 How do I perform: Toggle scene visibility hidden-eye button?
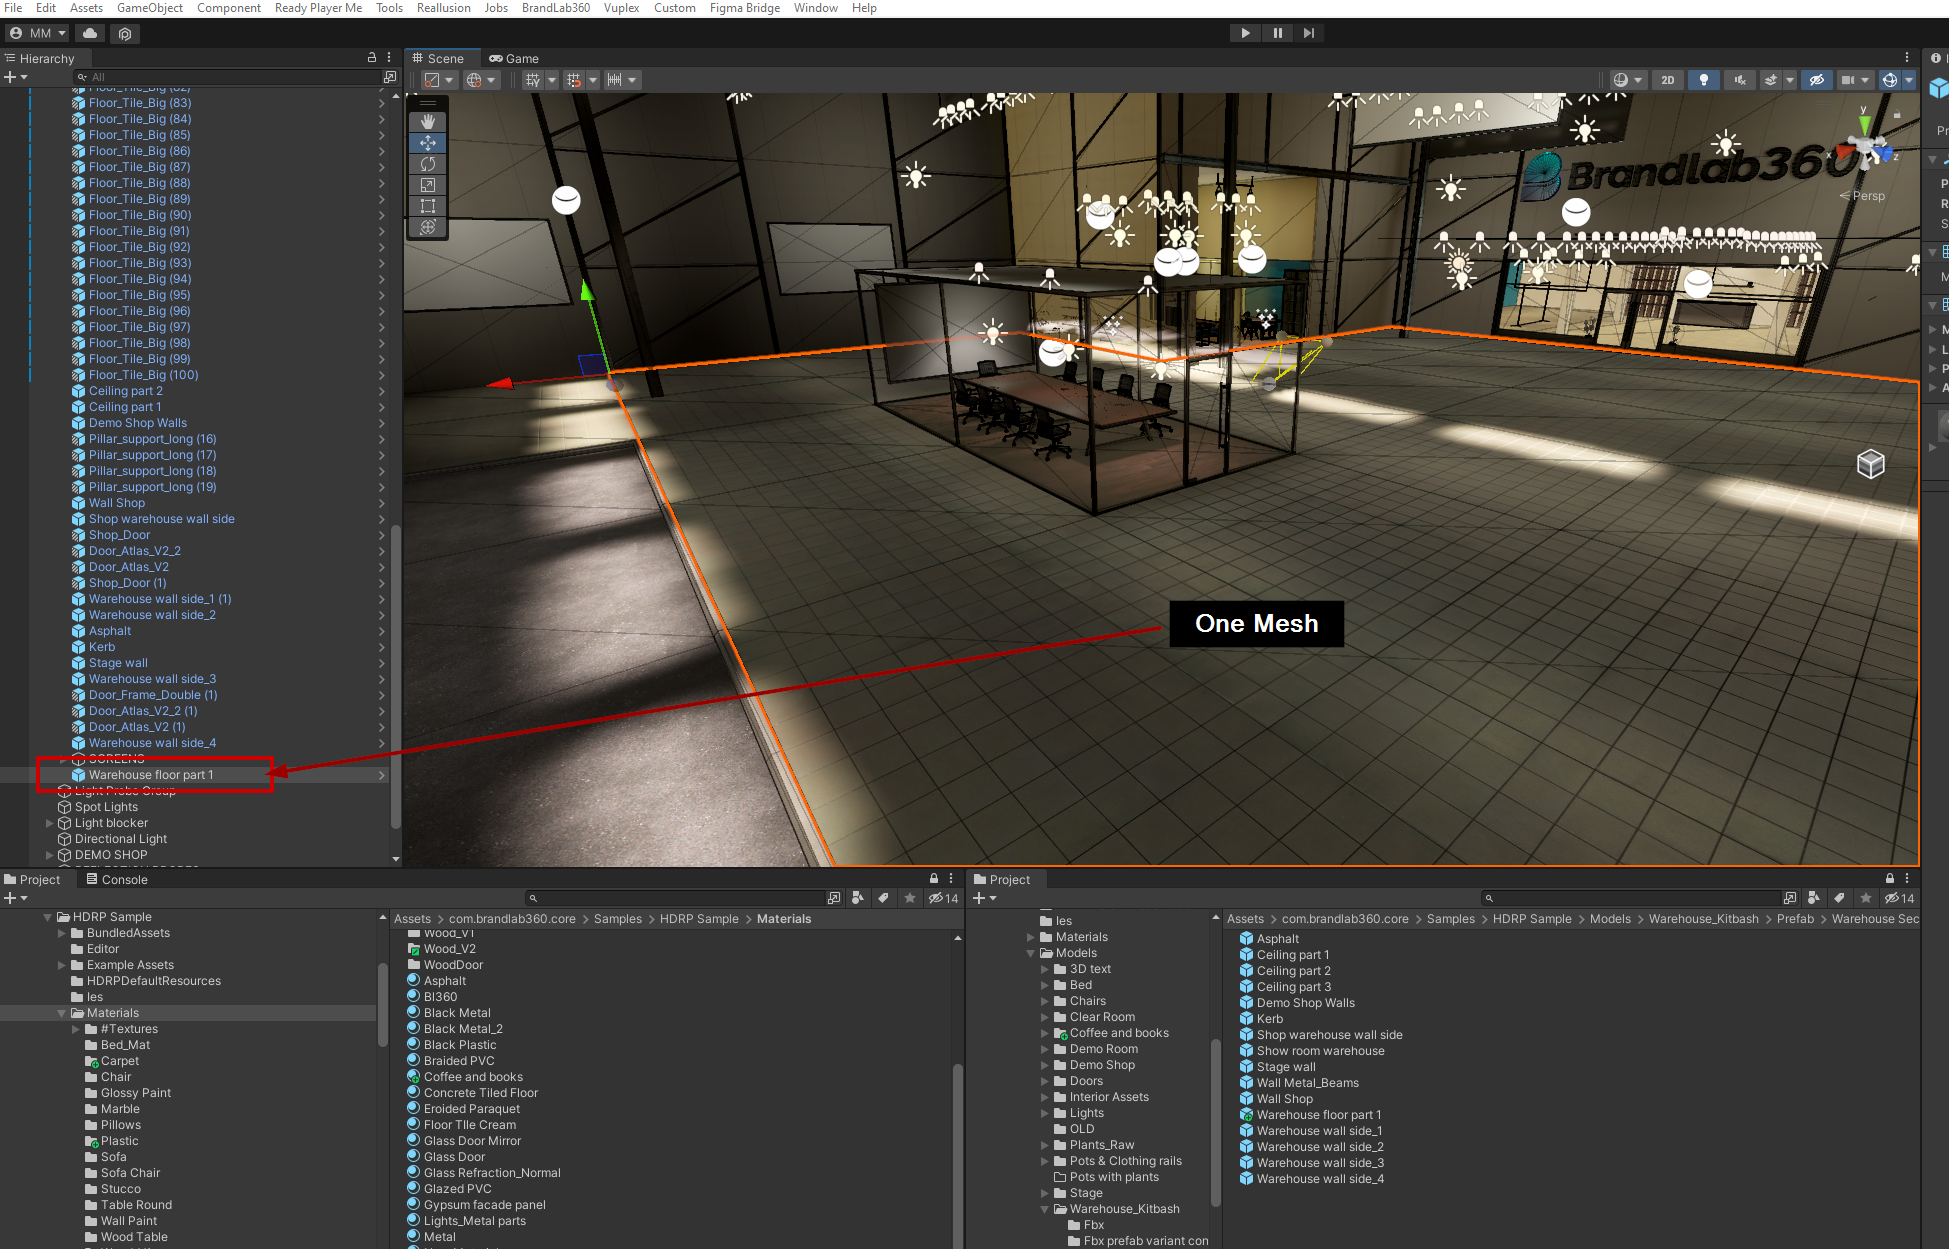1817,80
